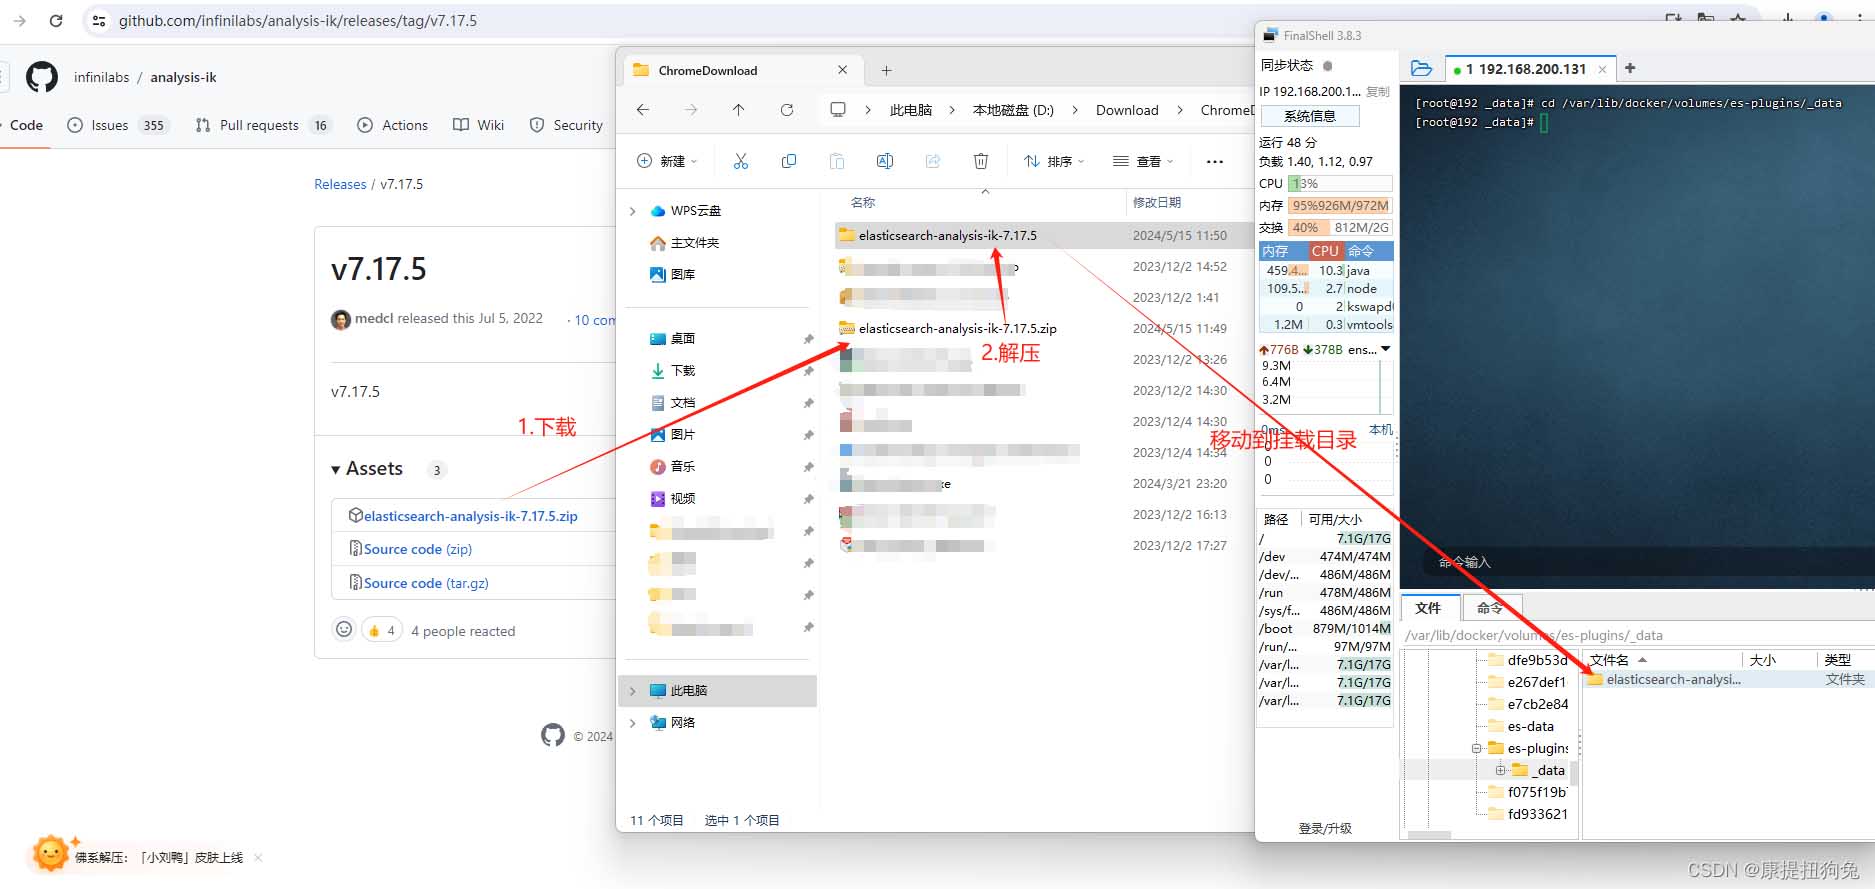
Task: Open the GitHub Code tab
Action: pyautogui.click(x=26, y=125)
